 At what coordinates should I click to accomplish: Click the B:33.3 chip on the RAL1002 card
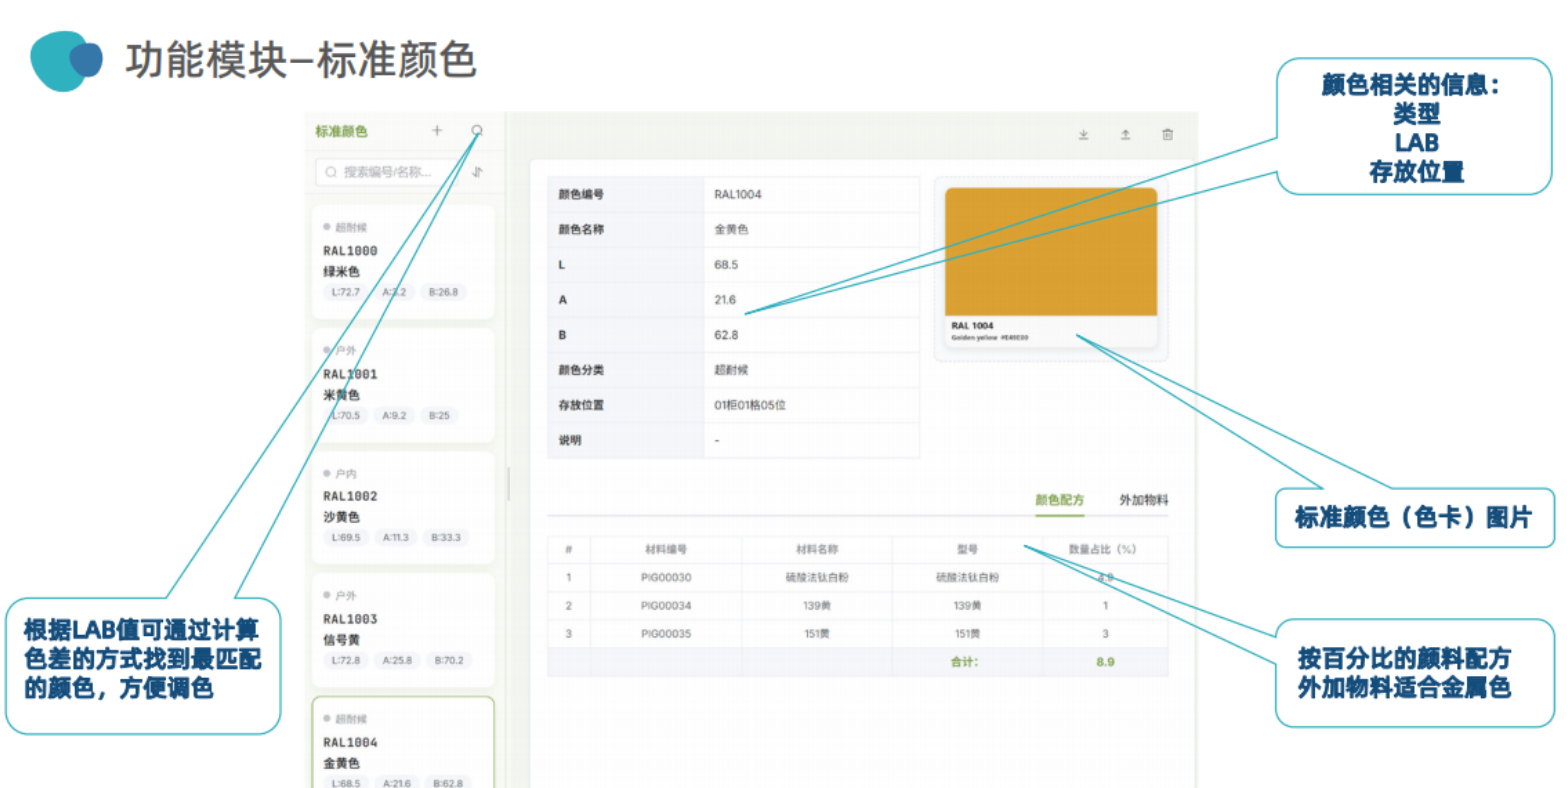(x=446, y=538)
